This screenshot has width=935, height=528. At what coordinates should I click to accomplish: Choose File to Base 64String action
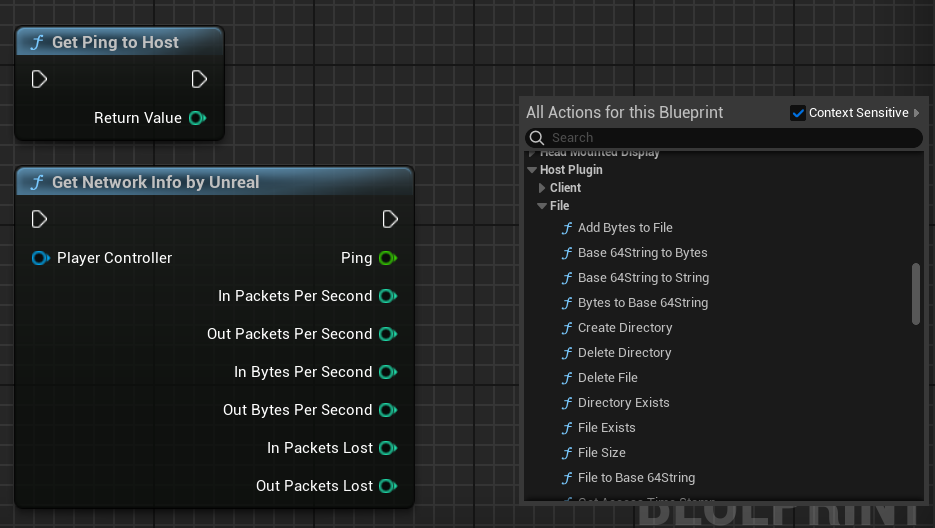tap(636, 478)
